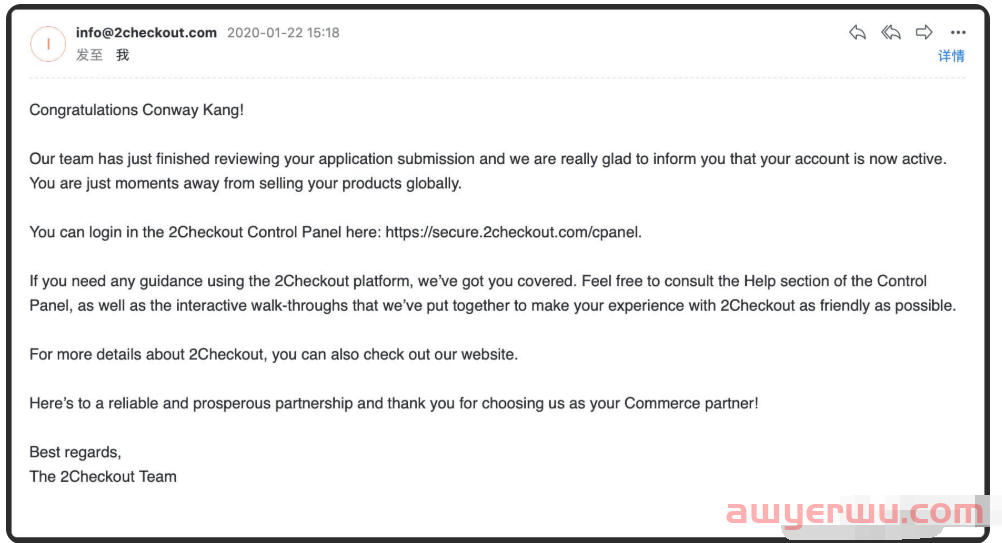This screenshot has width=1002, height=543.
Task: Click the reply-all double arrow icon
Action: pyautogui.click(x=891, y=33)
